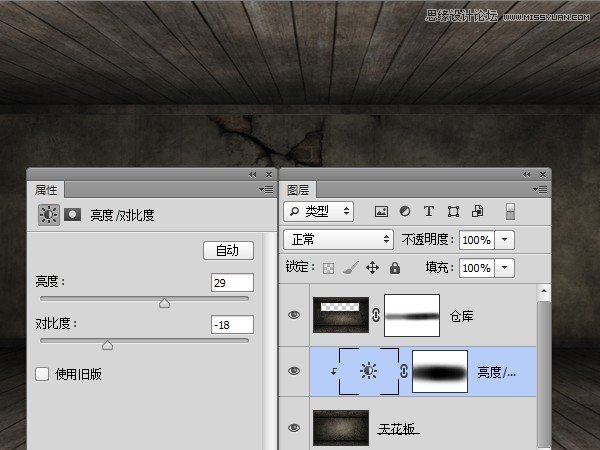600x450 pixels.
Task: Filter layers by shape type
Action: pyautogui.click(x=453, y=211)
